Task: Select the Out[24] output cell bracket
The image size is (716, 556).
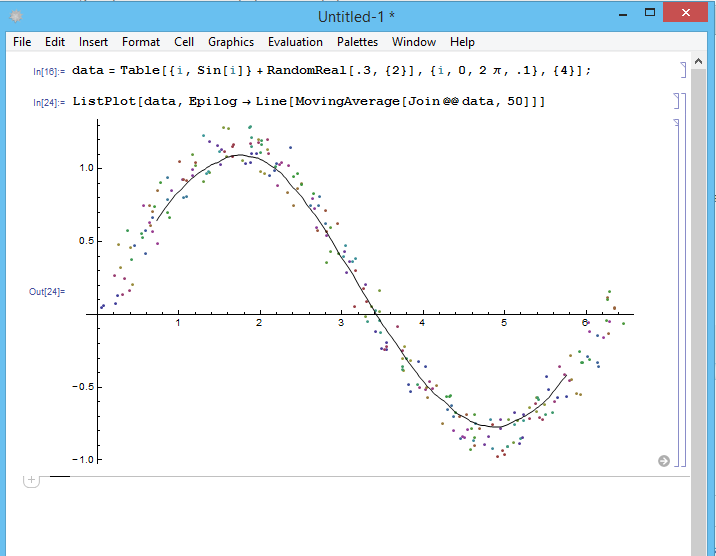Action: point(677,292)
